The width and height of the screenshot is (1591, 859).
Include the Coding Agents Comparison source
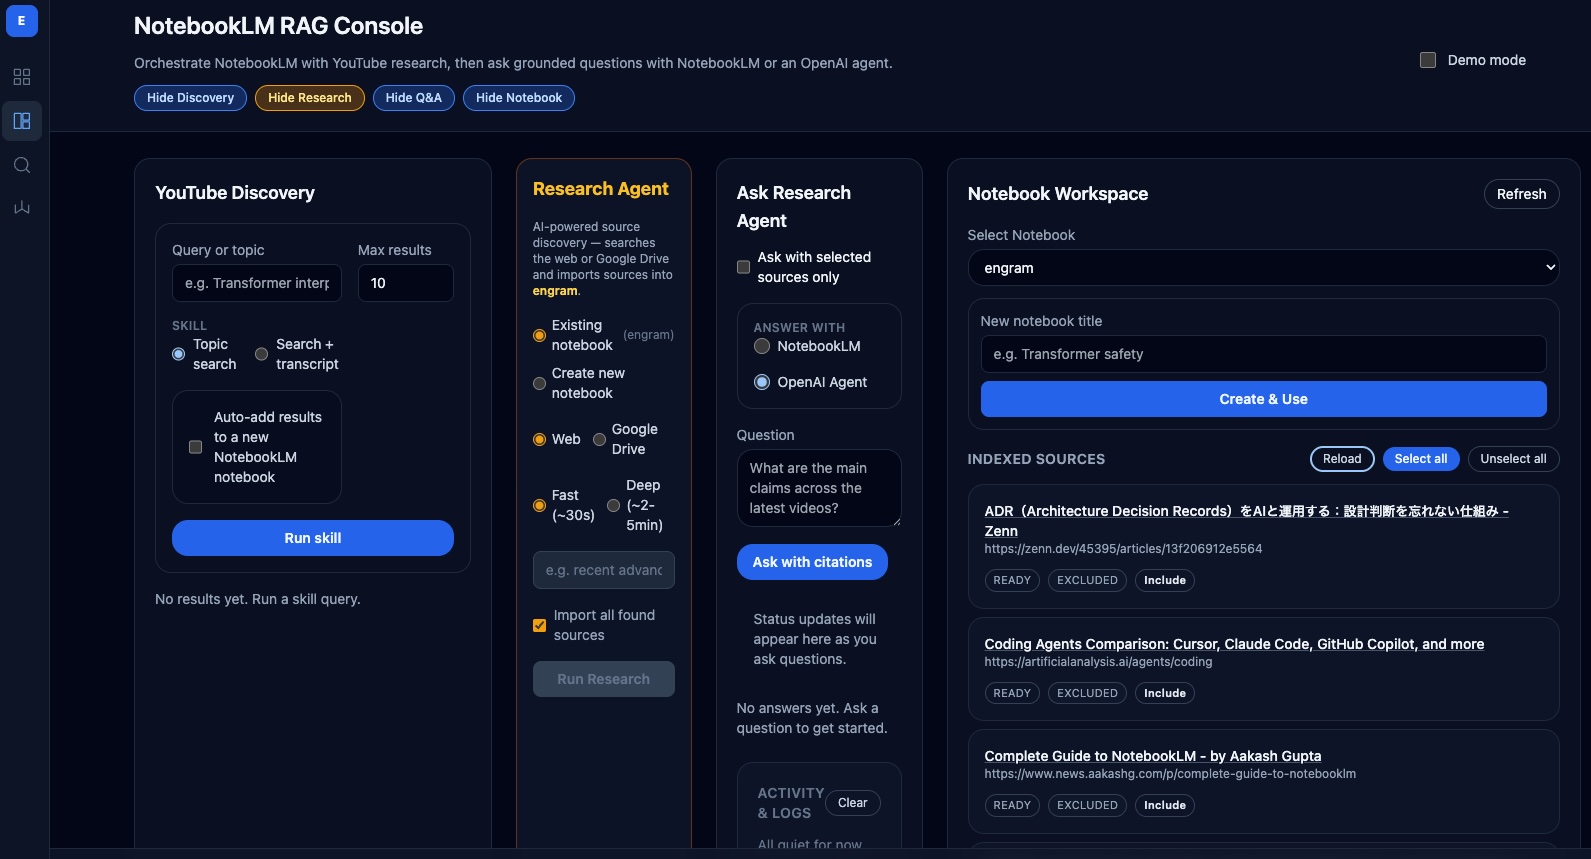(1165, 693)
